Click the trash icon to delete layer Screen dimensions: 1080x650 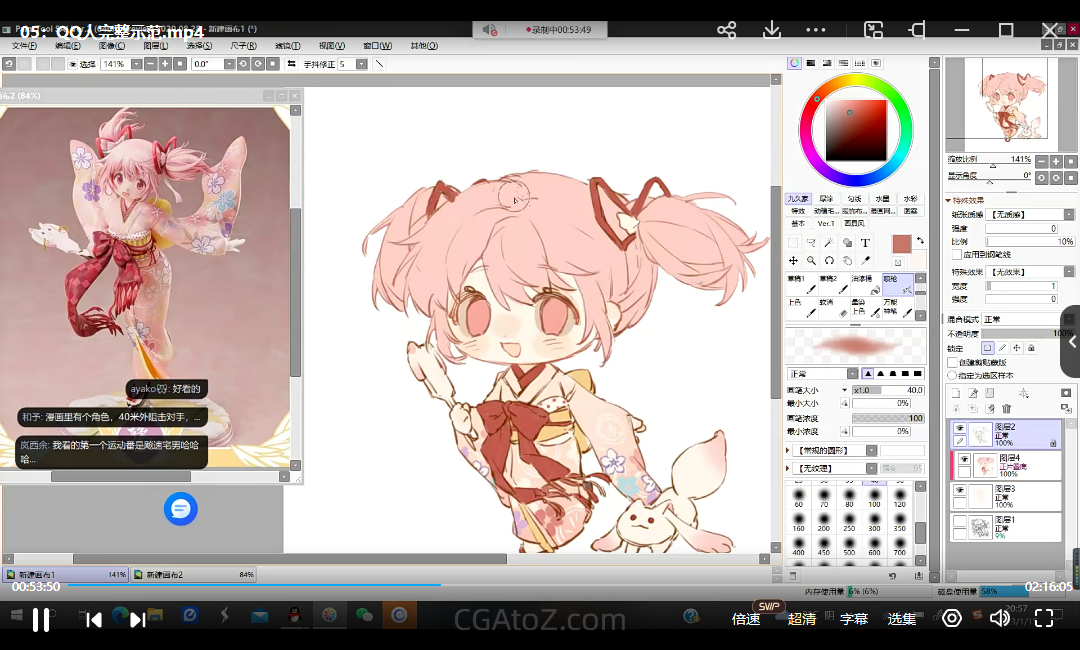pos(1007,408)
